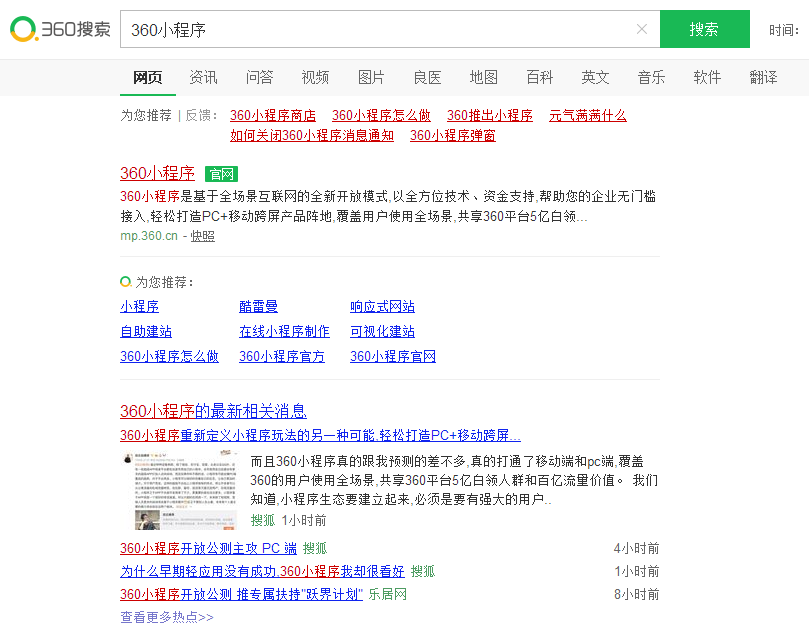Open news article 360小程序重新定义小程序玩法
Screen dimensions: 809x630
[320, 435]
